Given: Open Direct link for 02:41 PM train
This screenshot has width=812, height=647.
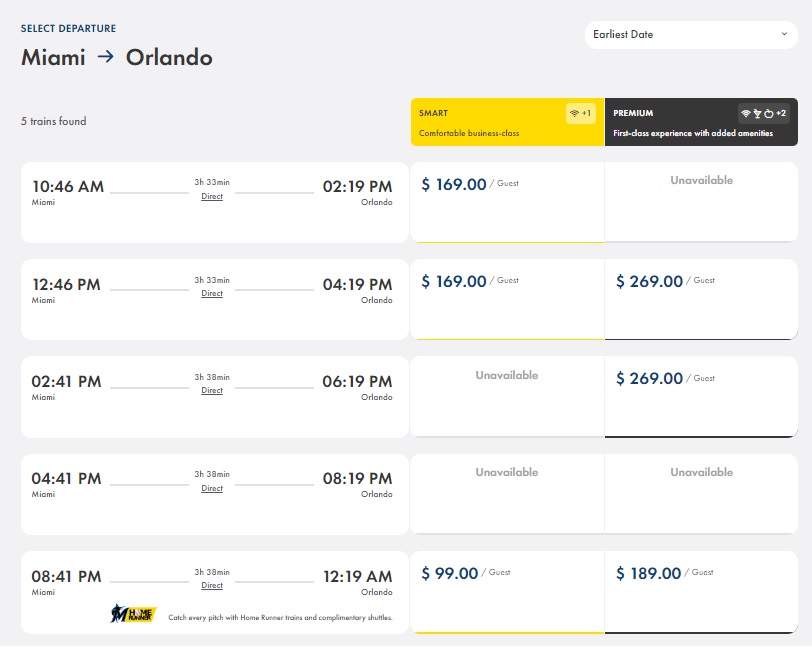Looking at the screenshot, I should (212, 390).
